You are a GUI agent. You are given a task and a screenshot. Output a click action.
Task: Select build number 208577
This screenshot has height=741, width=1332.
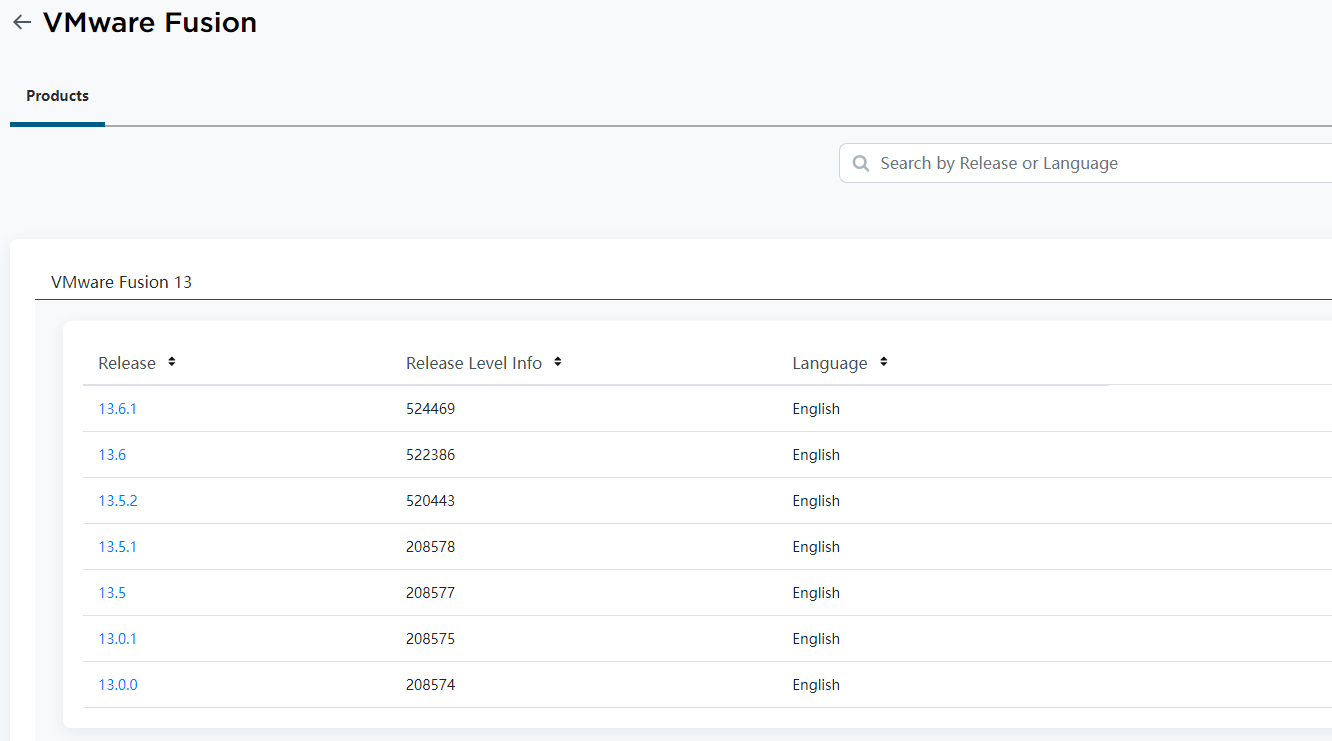pos(430,593)
